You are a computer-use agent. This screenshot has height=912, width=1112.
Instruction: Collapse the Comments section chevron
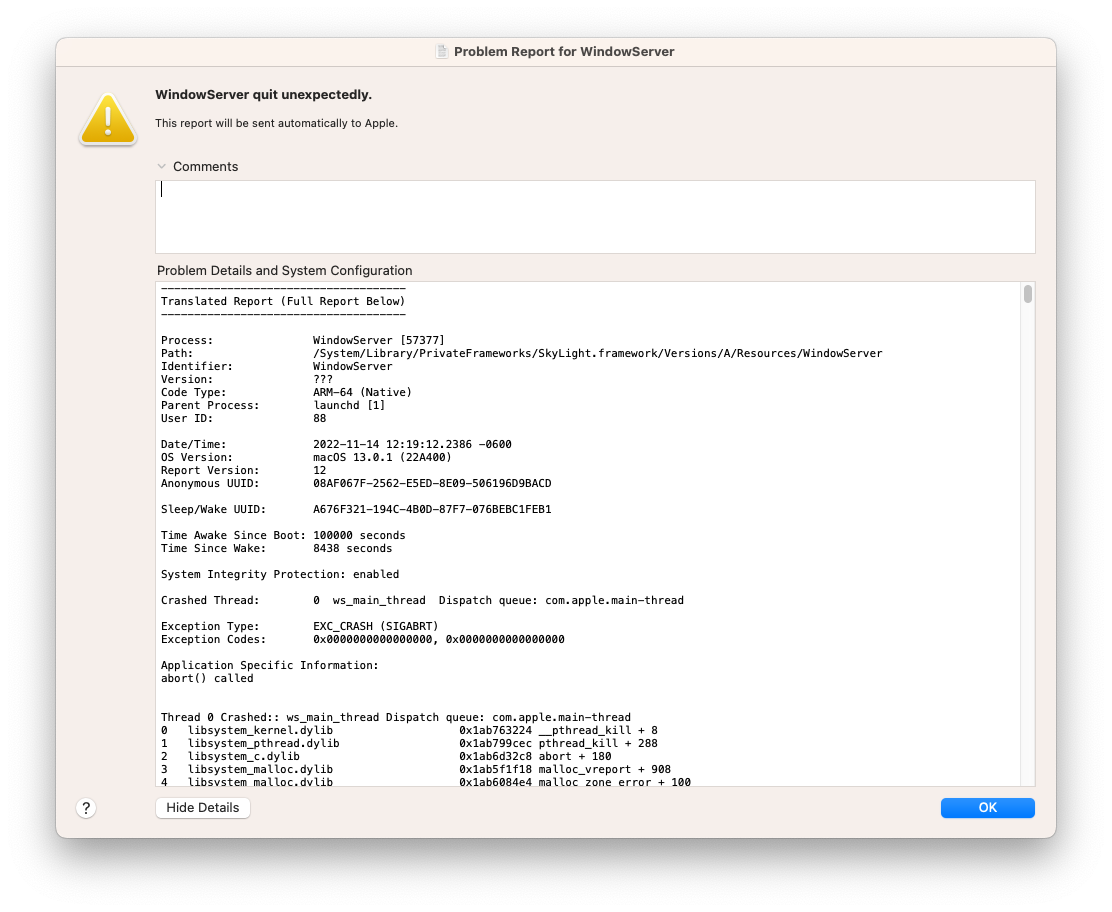point(162,167)
